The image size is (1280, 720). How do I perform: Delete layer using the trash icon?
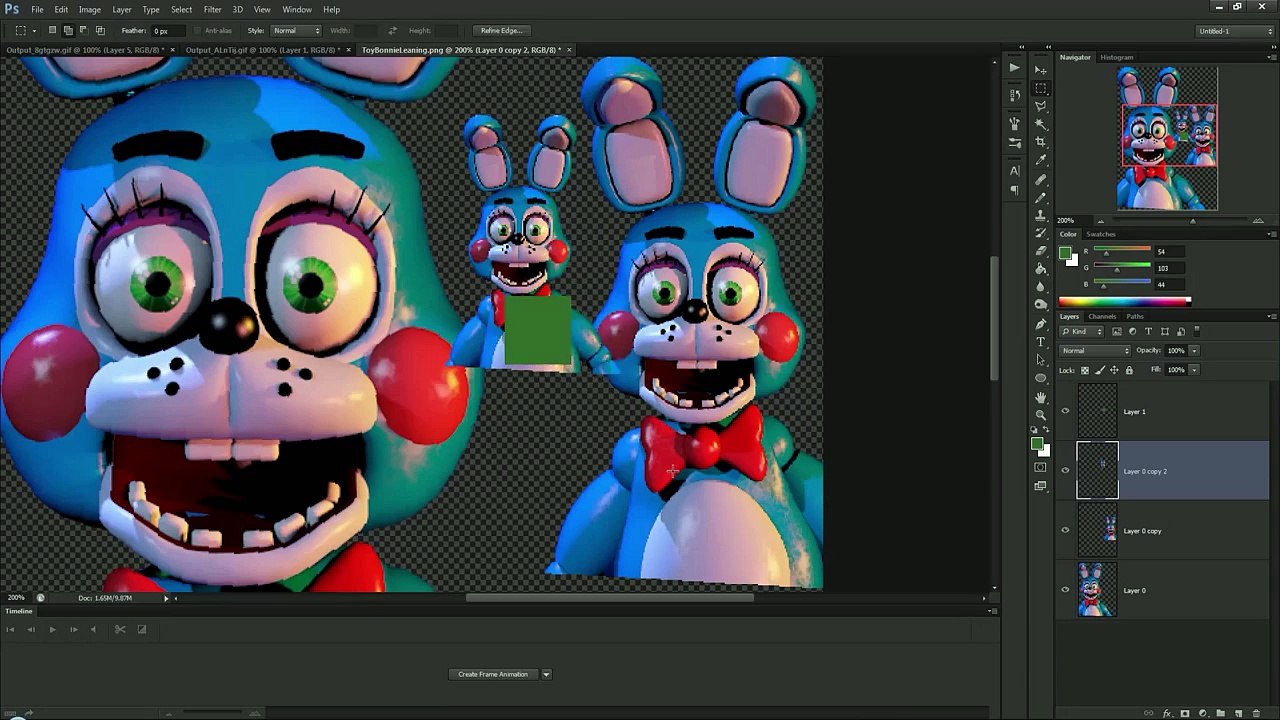1256,714
